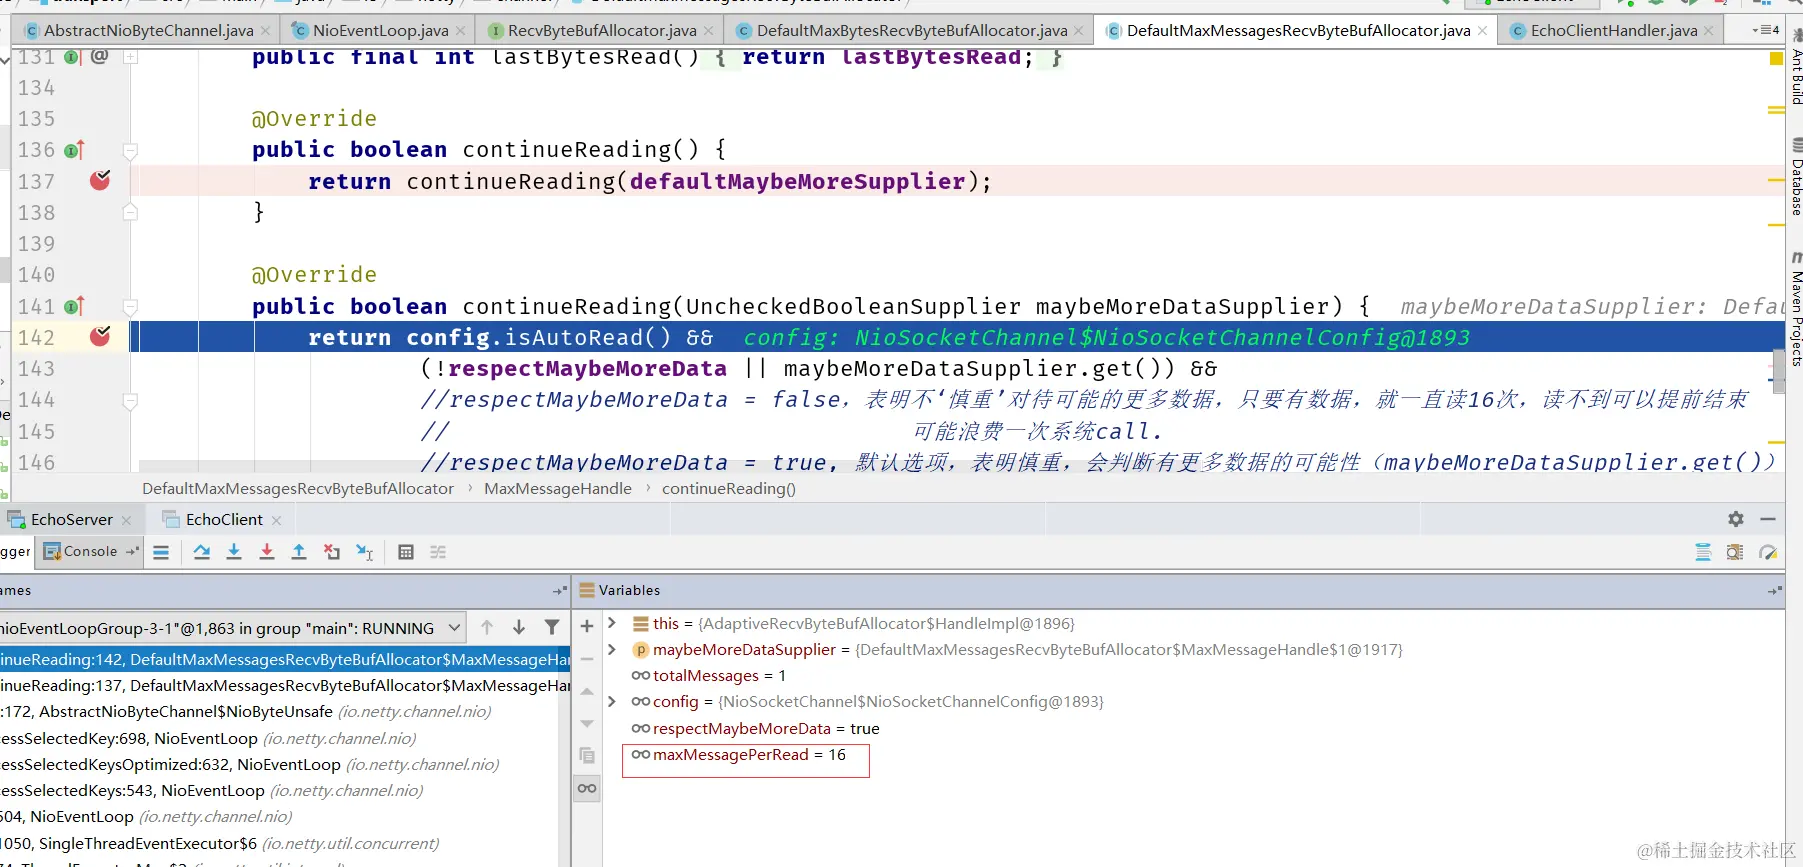Click the New Watch plus icon
1803x867 pixels.
pos(587,626)
